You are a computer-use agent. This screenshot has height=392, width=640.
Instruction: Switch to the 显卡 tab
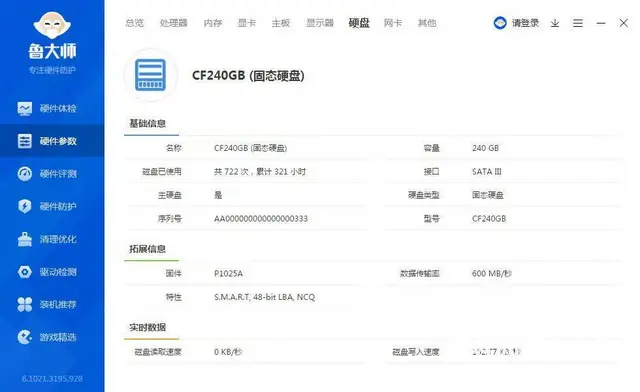[x=247, y=23]
